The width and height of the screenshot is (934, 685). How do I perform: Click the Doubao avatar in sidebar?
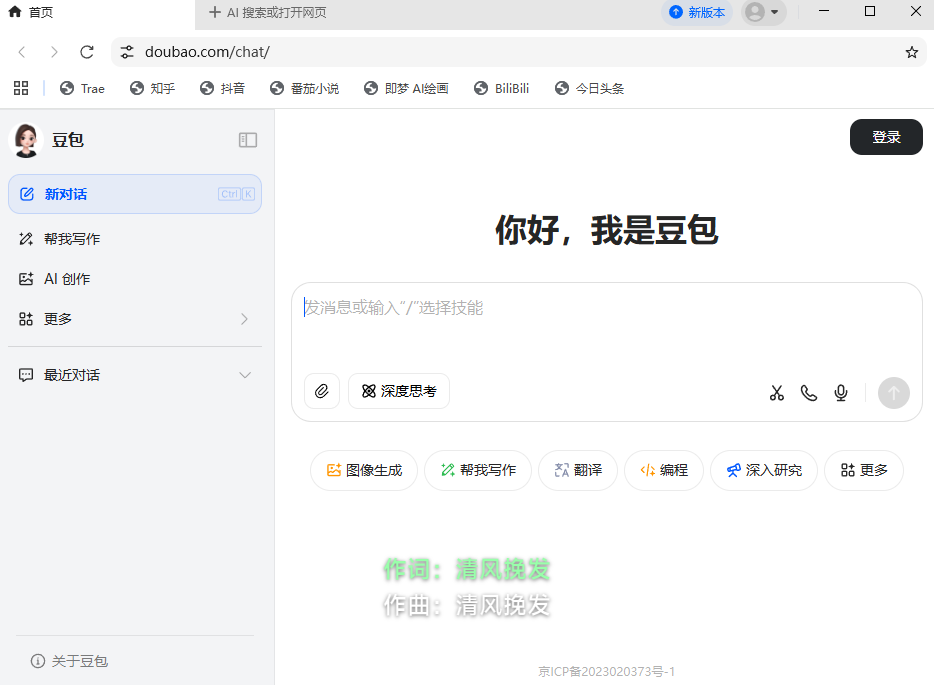click(x=26, y=140)
